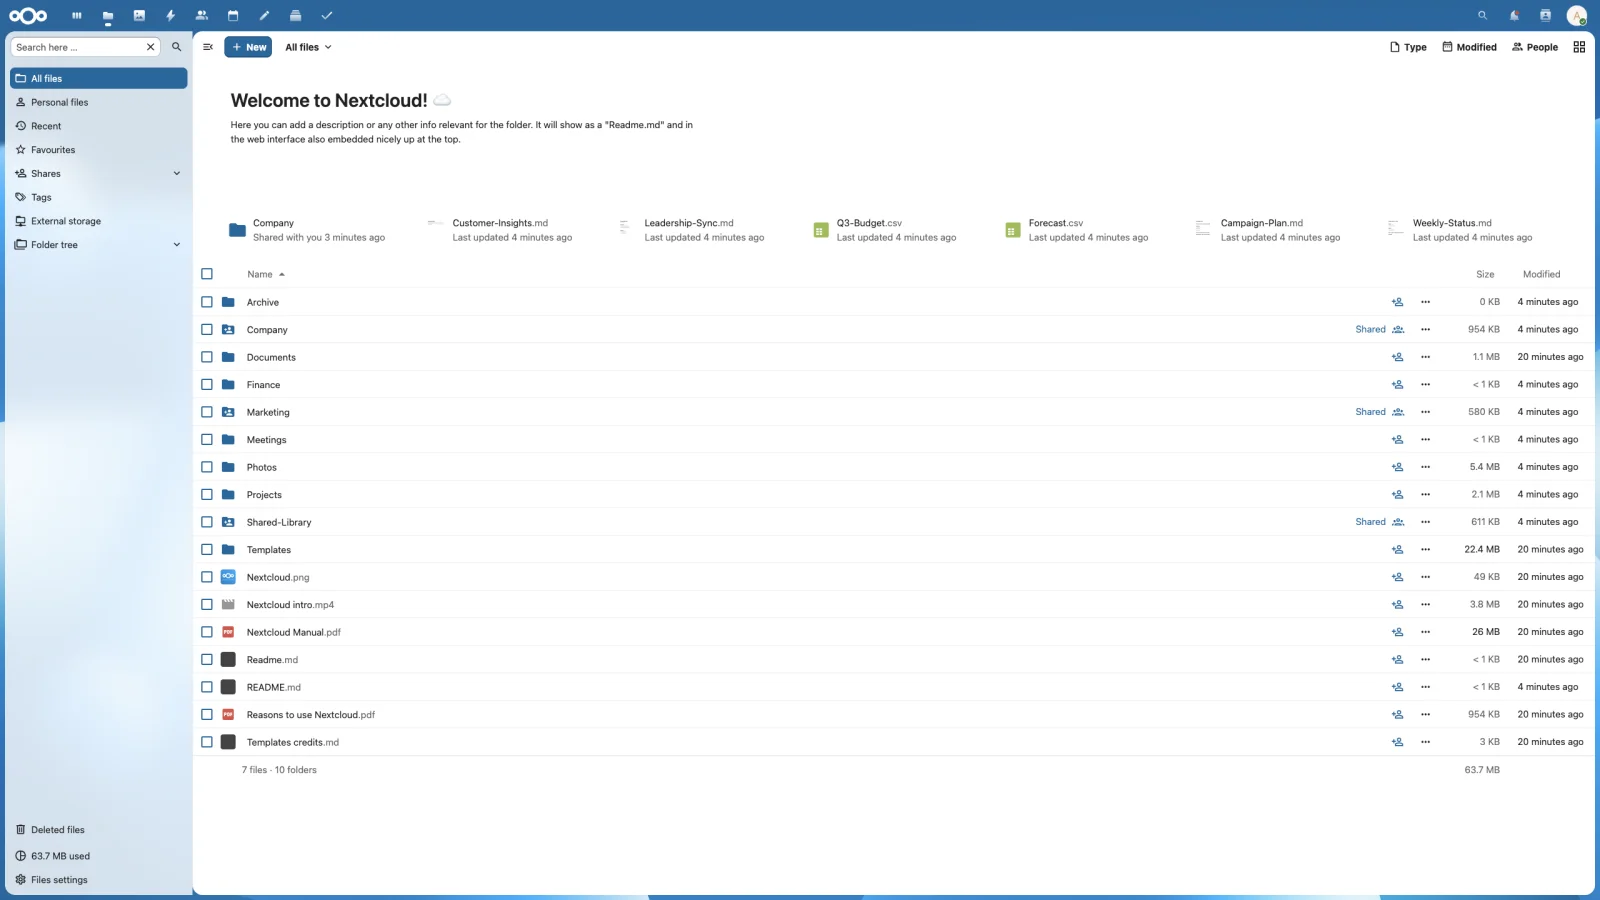Open the Activity lightning bolt app
The image size is (1600, 900).
tap(170, 16)
